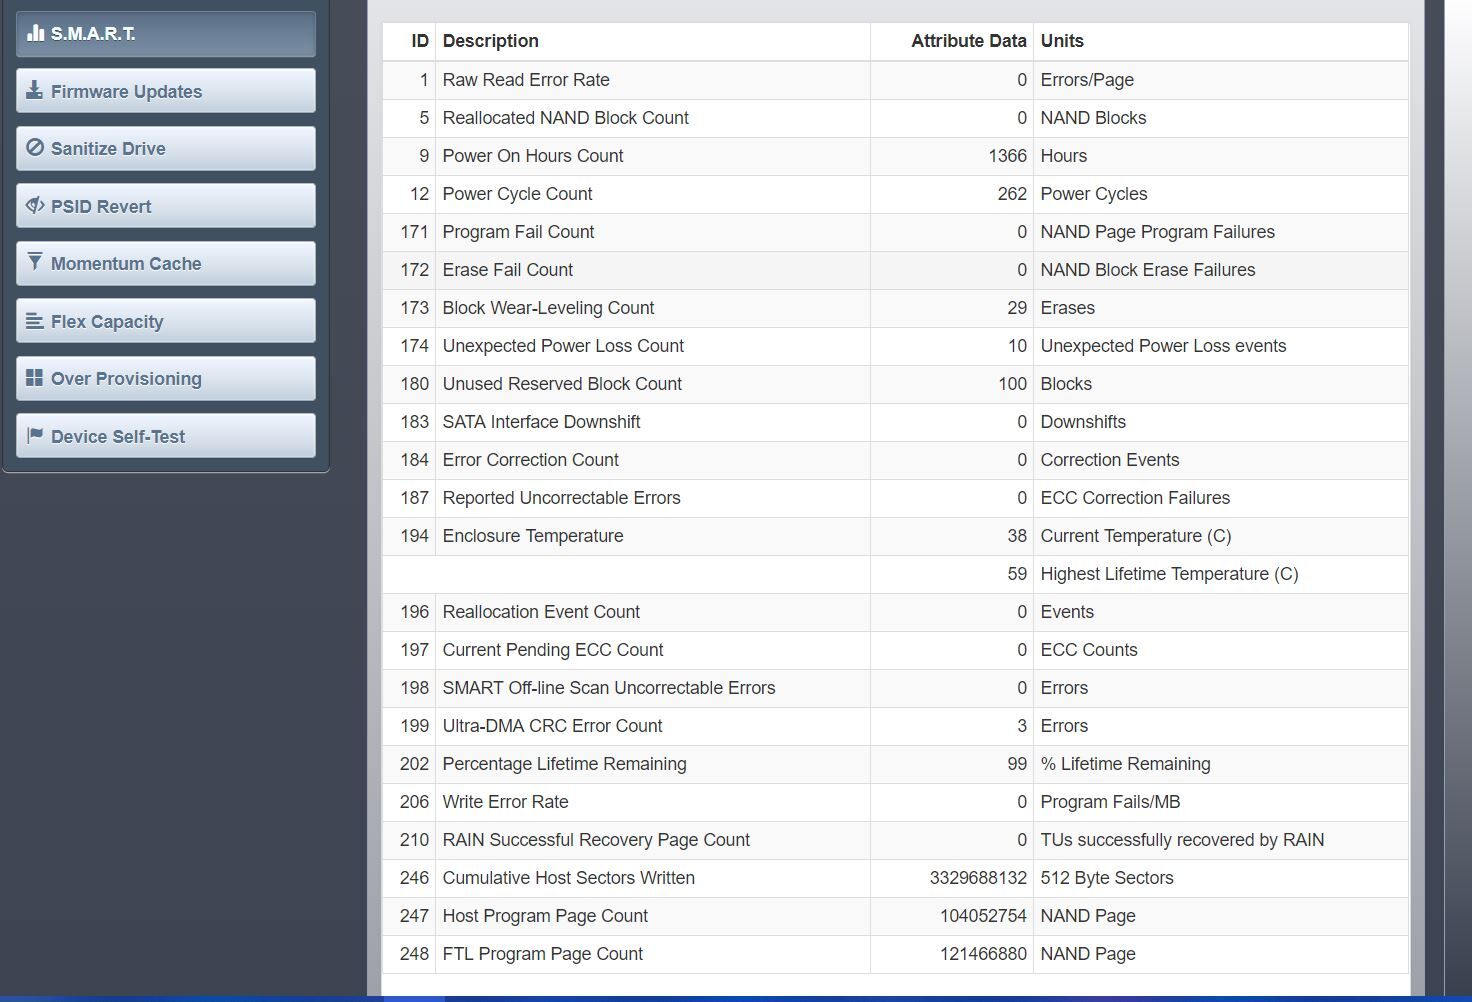The image size is (1472, 1002).
Task: Select the Program Fail Count row
Action: click(895, 232)
